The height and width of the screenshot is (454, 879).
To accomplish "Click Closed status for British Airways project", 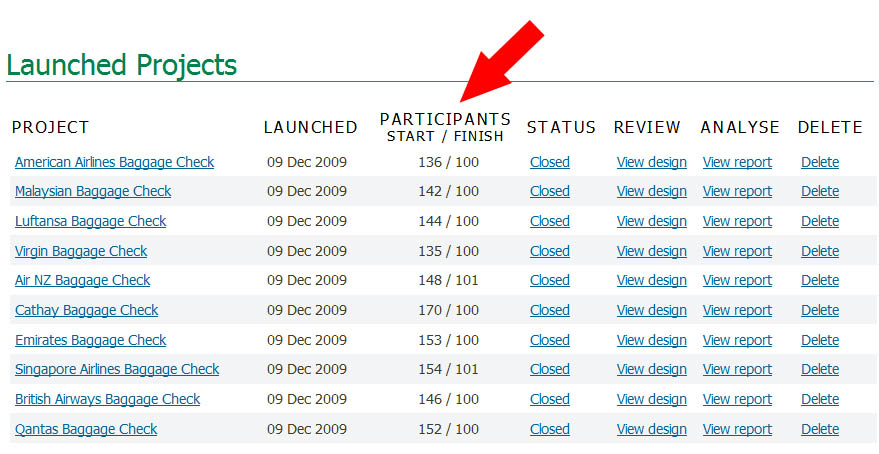I will point(549,400).
